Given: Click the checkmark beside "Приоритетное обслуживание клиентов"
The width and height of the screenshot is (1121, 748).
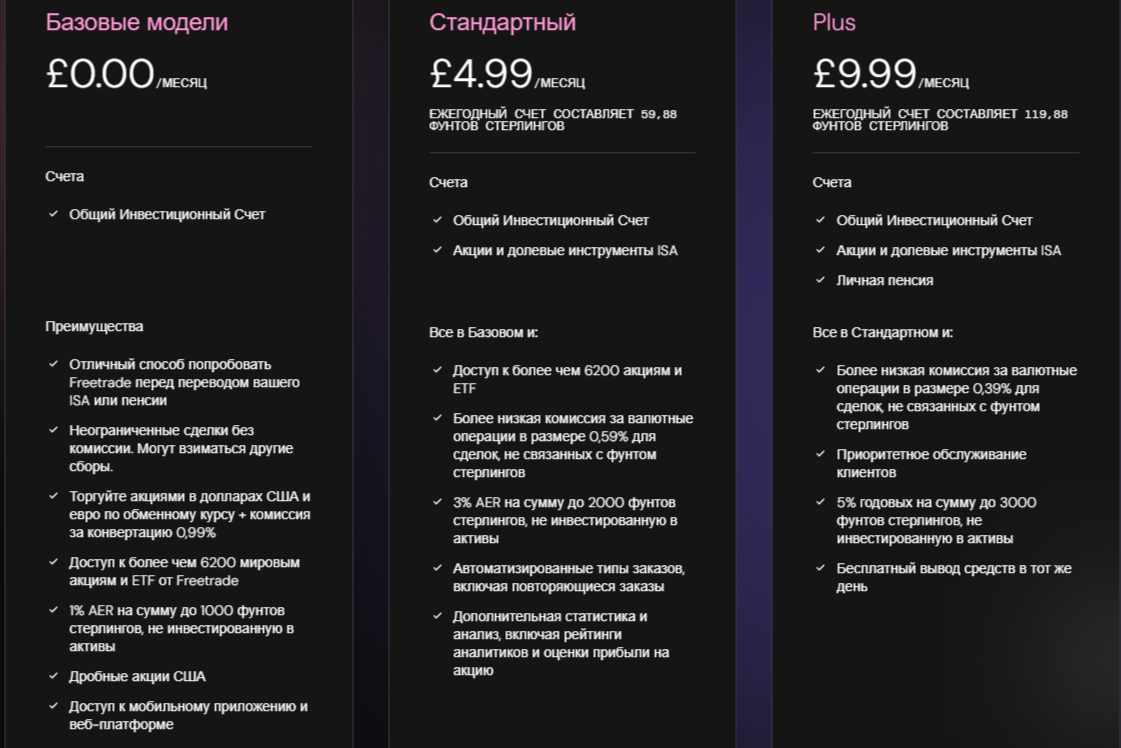Looking at the screenshot, I should pyautogui.click(x=821, y=455).
